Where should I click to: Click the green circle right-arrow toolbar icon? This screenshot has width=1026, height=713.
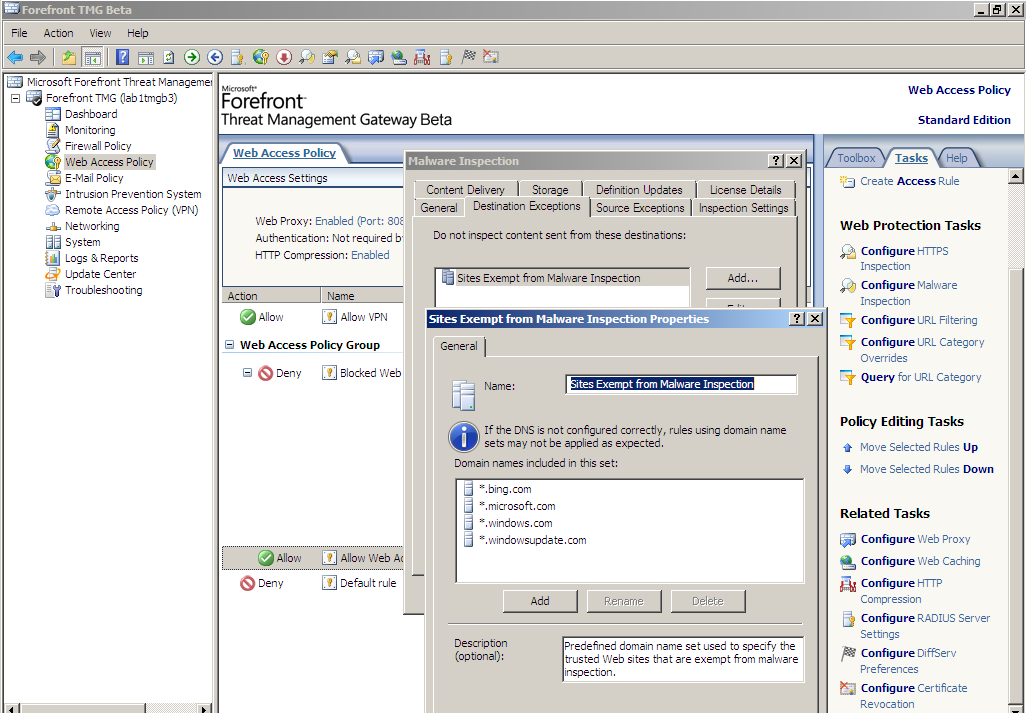click(x=192, y=58)
